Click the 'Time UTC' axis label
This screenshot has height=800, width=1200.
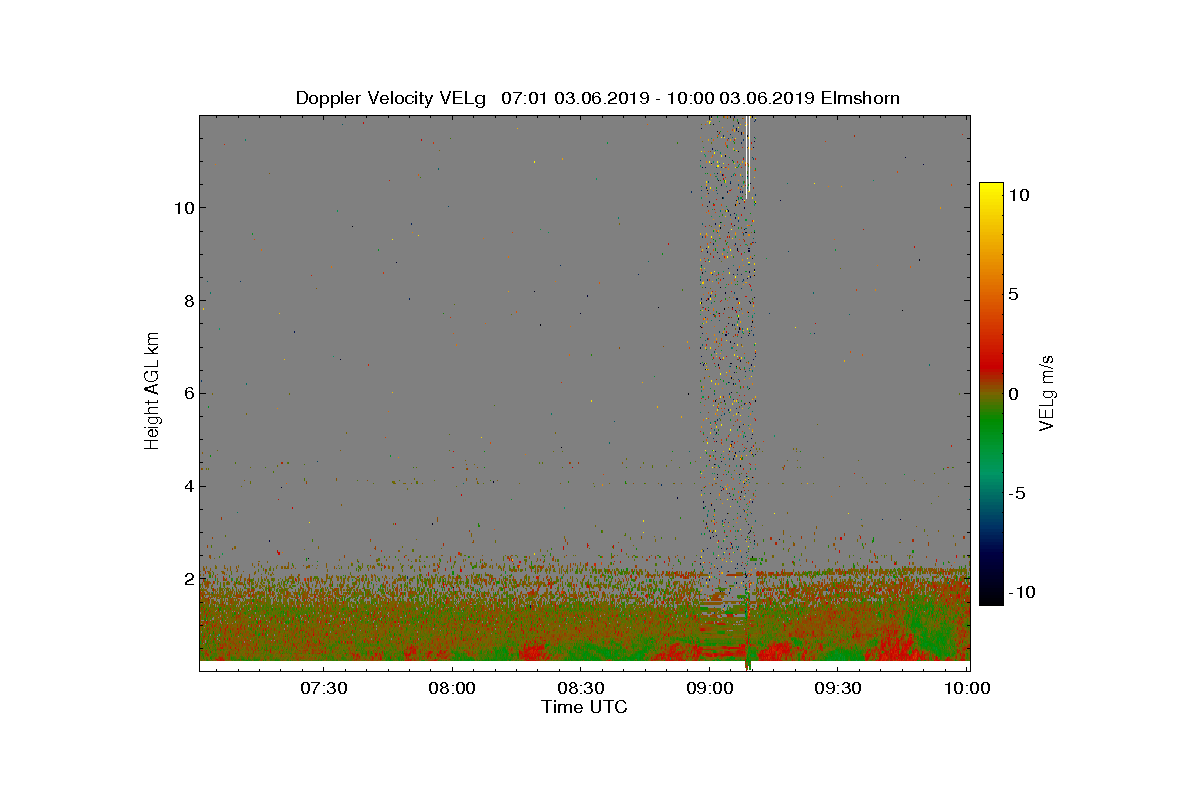coord(585,707)
